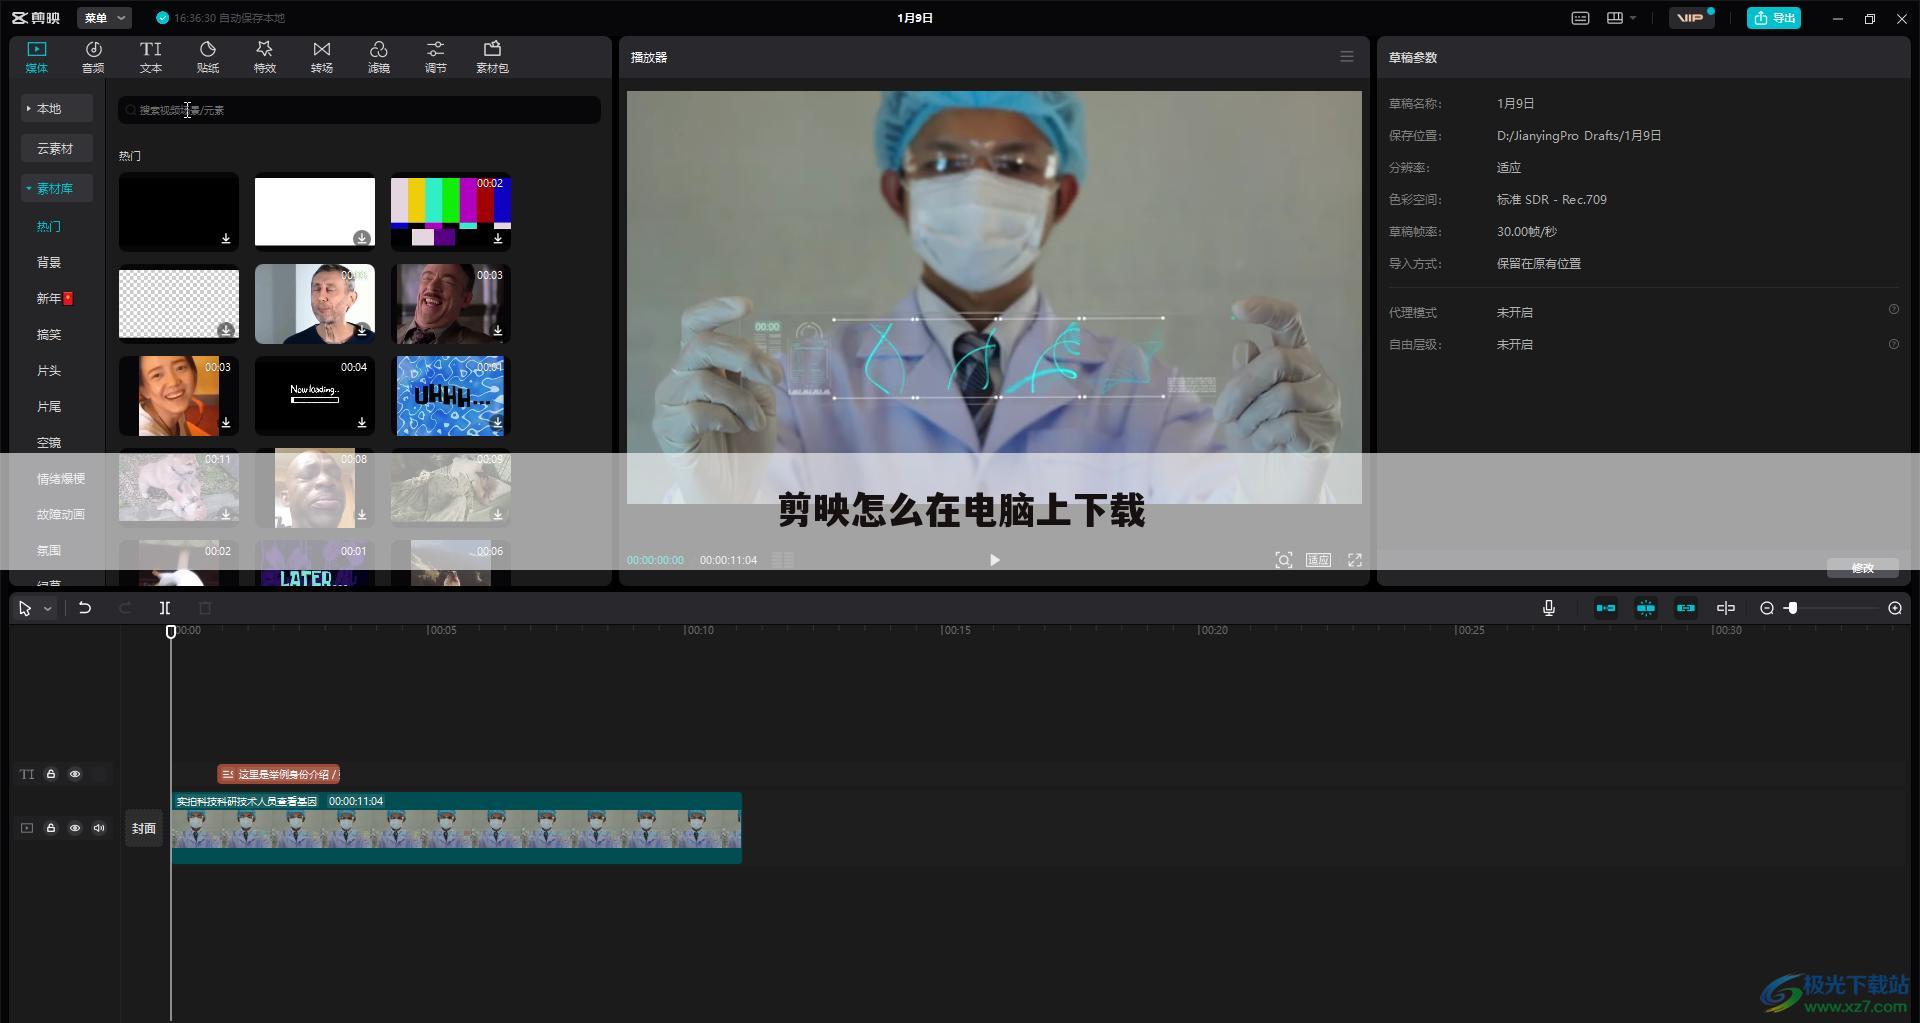
Task: Click the player focus zoom icon
Action: pyautogui.click(x=1284, y=560)
